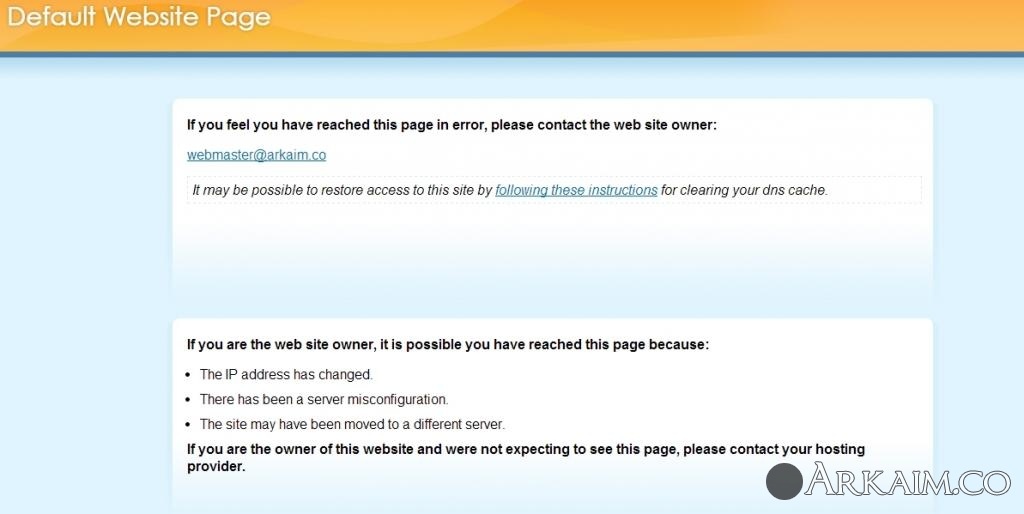Click empty space below the dns cache note box
This screenshot has height=514, width=1024.
click(x=550, y=250)
